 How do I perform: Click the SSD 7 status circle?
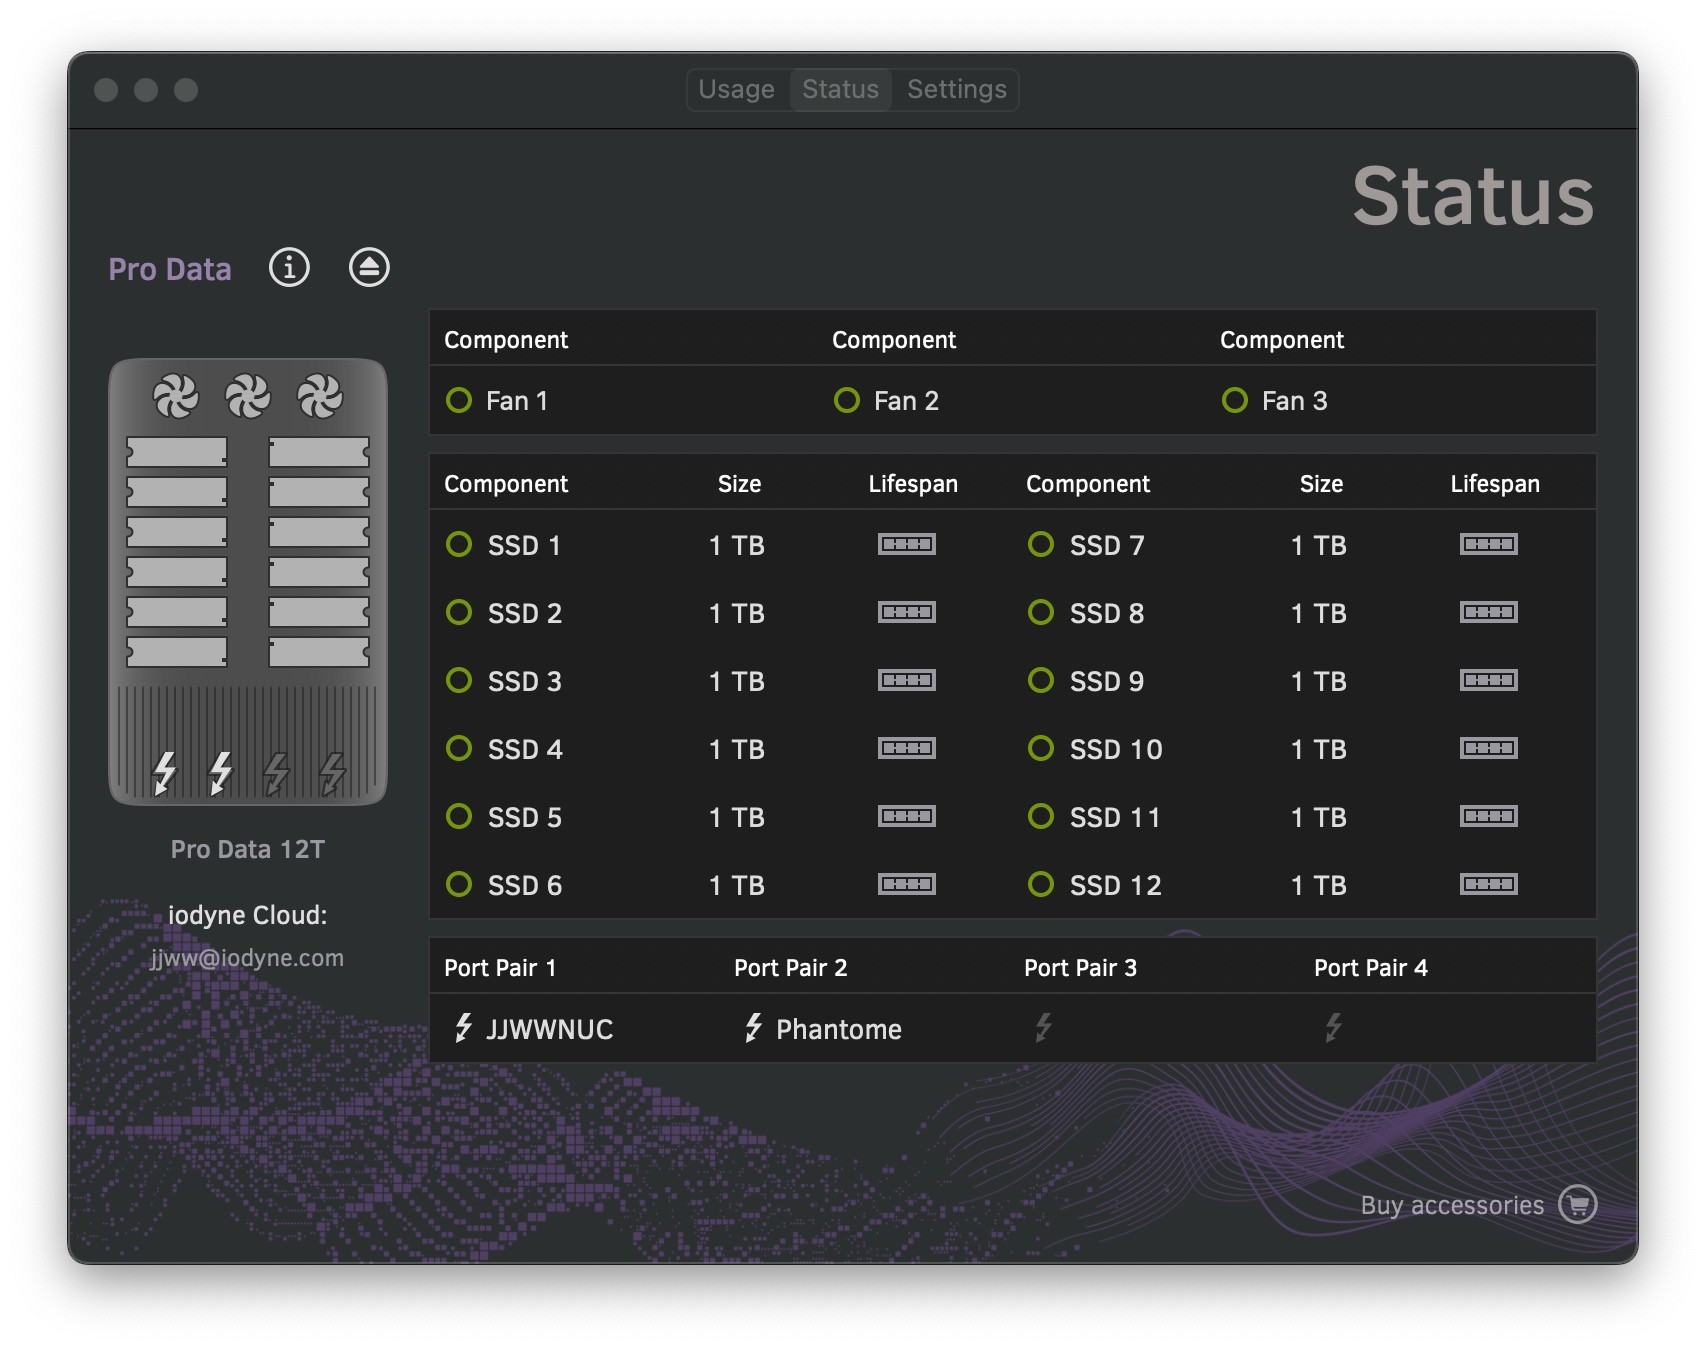[1041, 544]
